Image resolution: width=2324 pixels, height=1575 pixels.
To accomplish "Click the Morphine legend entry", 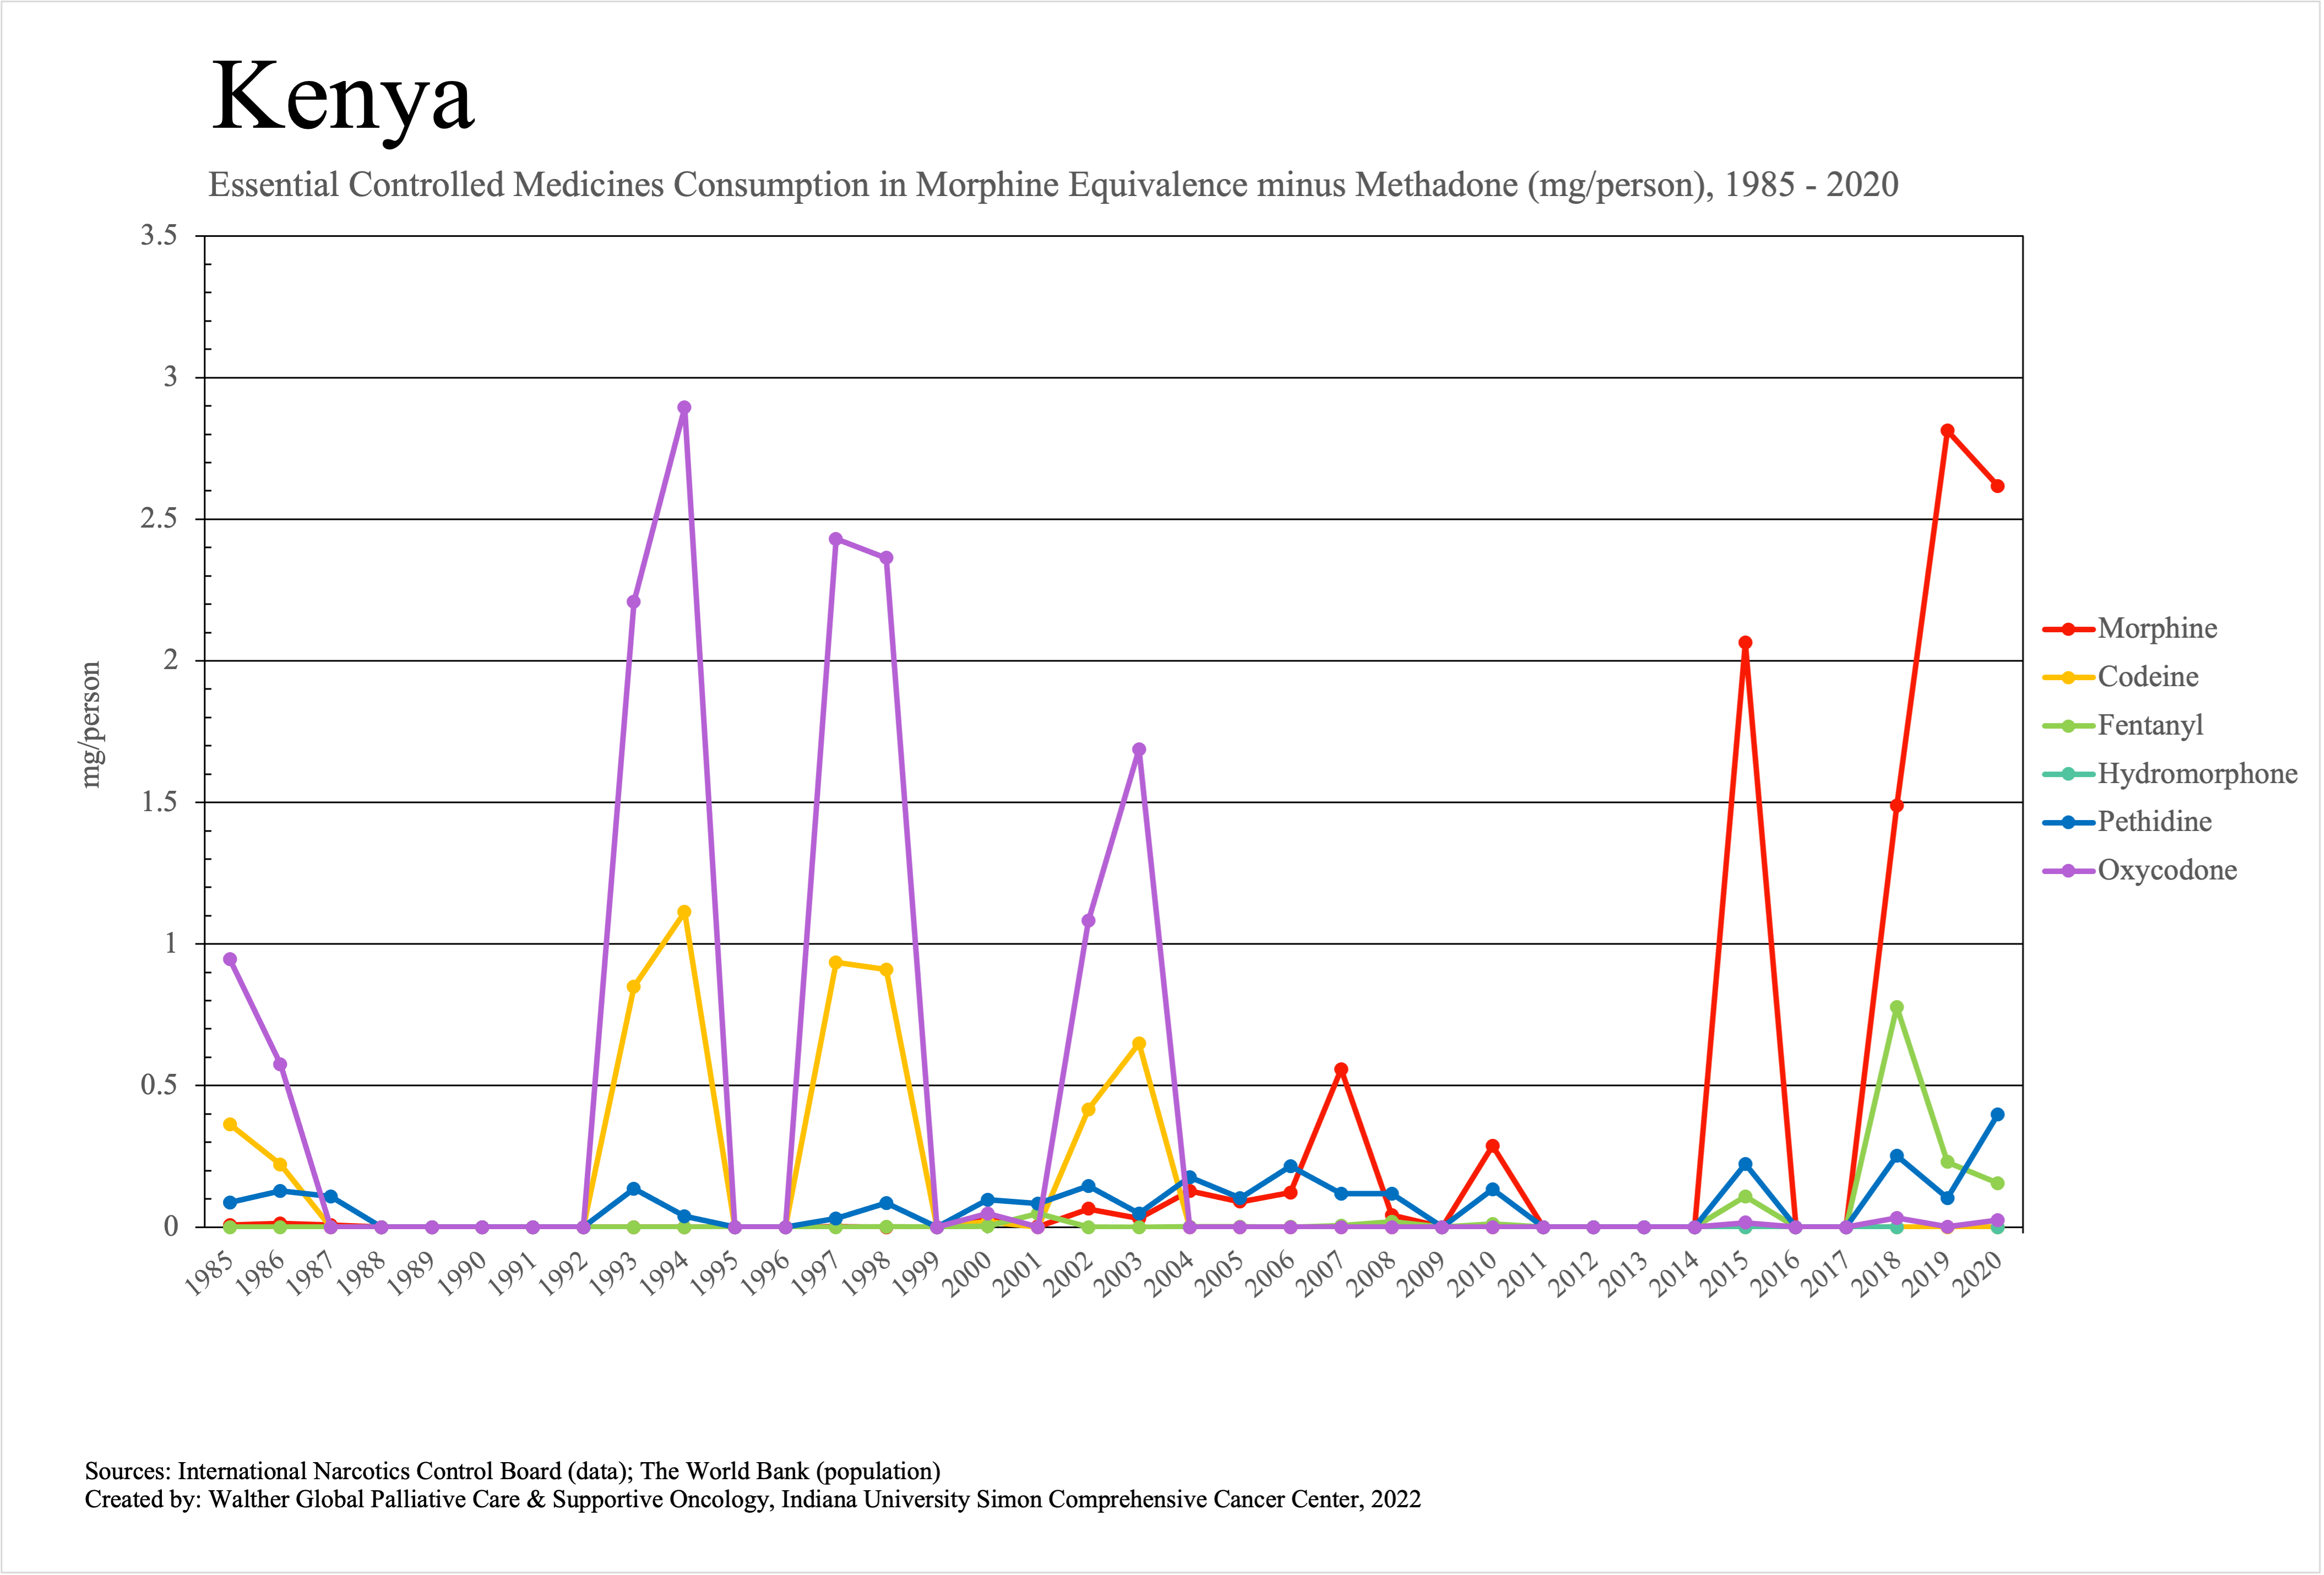I will pyautogui.click(x=2156, y=629).
